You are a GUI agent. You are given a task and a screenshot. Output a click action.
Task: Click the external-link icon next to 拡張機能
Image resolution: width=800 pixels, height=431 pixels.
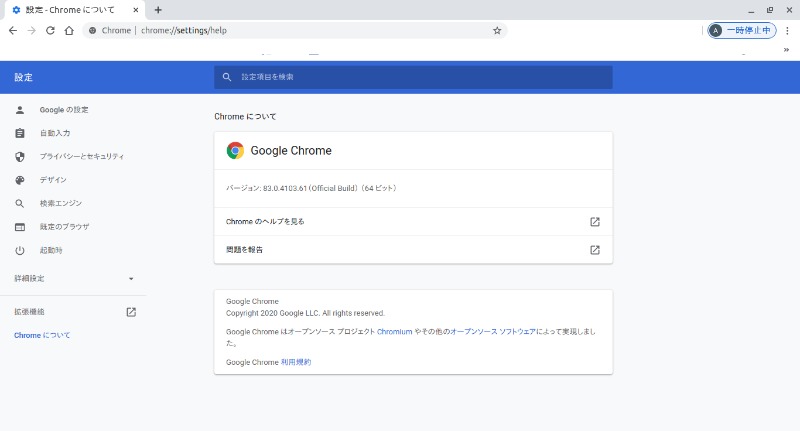click(x=131, y=312)
